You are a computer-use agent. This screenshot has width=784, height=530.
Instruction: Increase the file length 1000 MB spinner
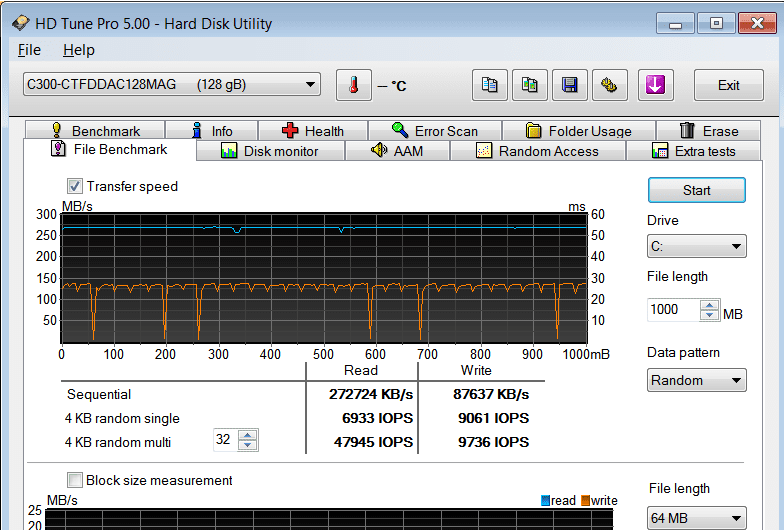710,304
